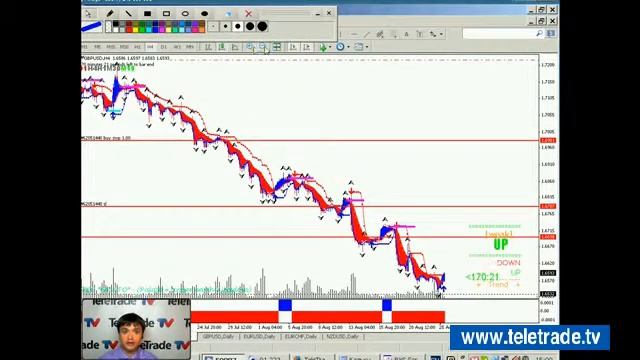
Task: Click the system tray clock
Action: tap(544, 358)
